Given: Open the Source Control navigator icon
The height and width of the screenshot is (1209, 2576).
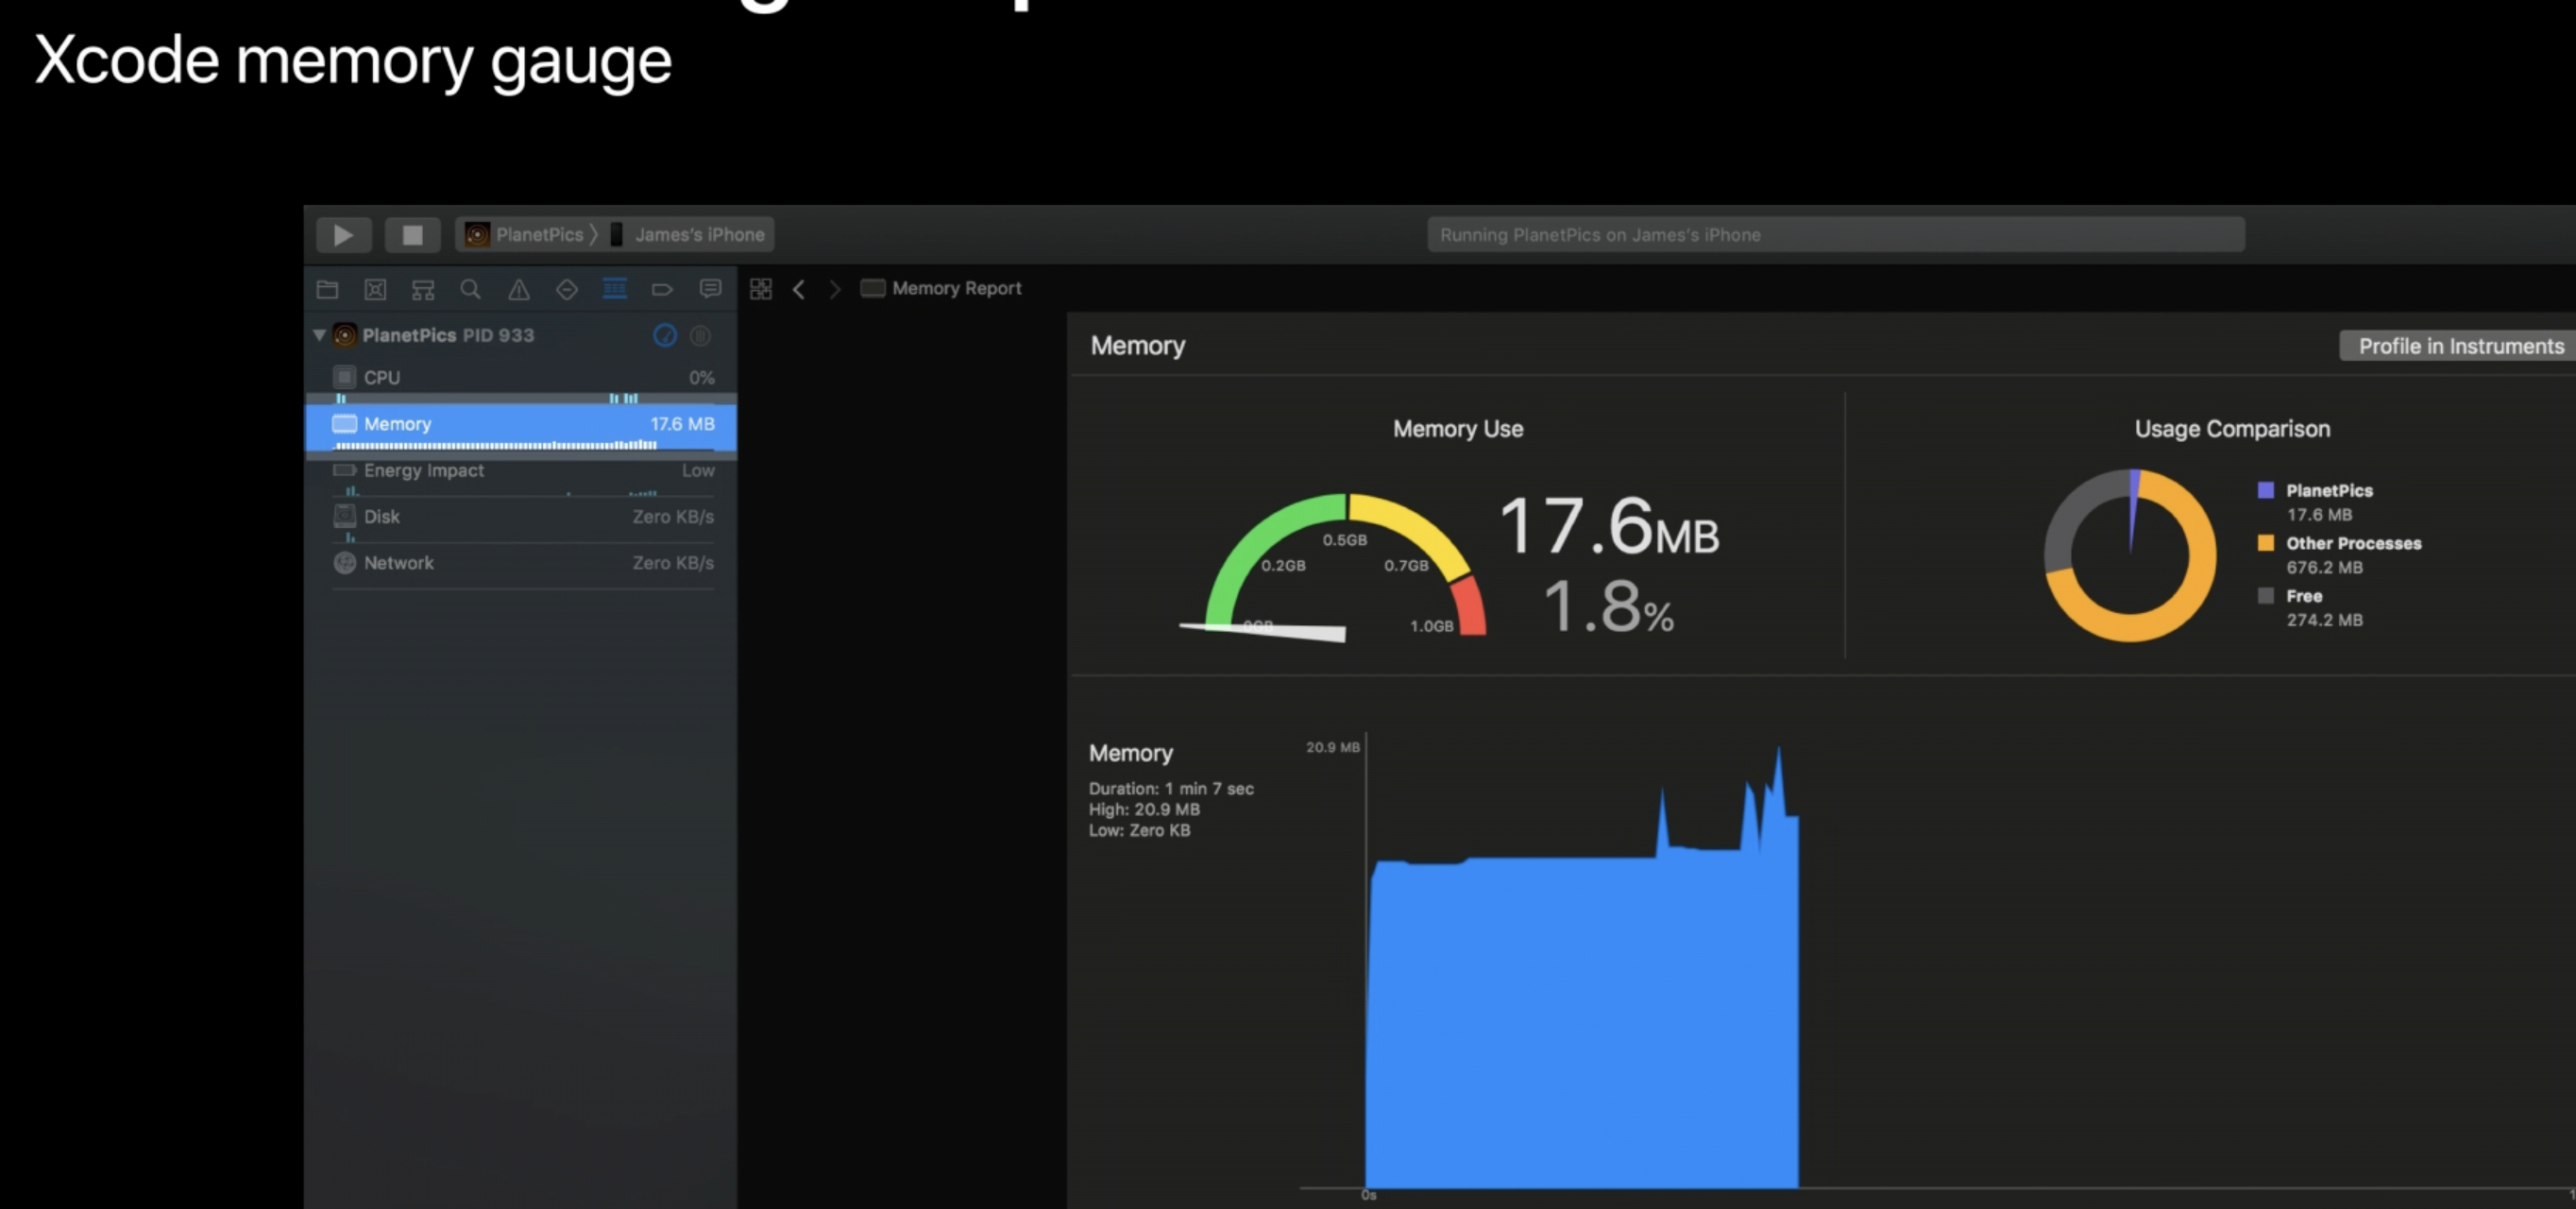Looking at the screenshot, I should pyautogui.click(x=375, y=290).
